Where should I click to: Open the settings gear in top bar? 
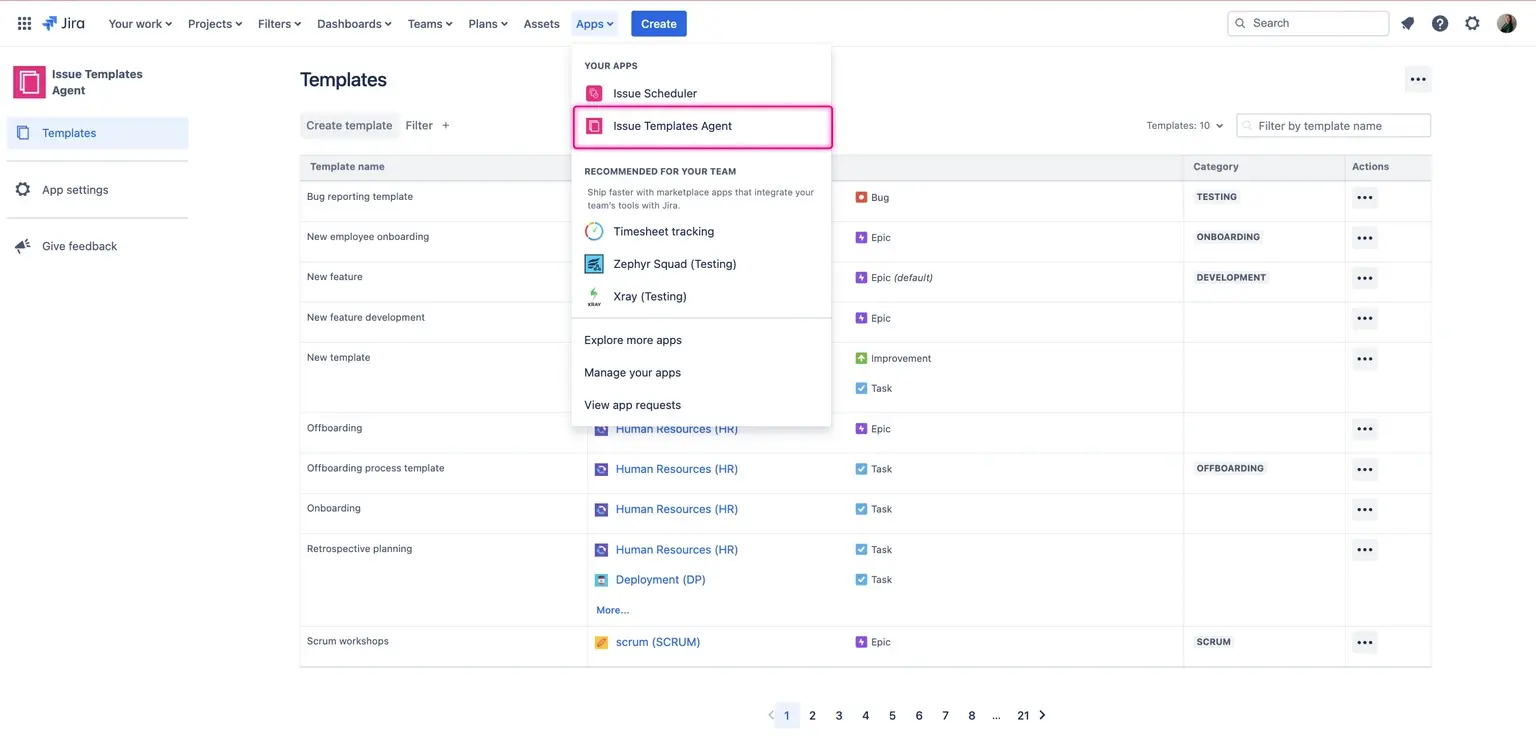pos(1472,23)
